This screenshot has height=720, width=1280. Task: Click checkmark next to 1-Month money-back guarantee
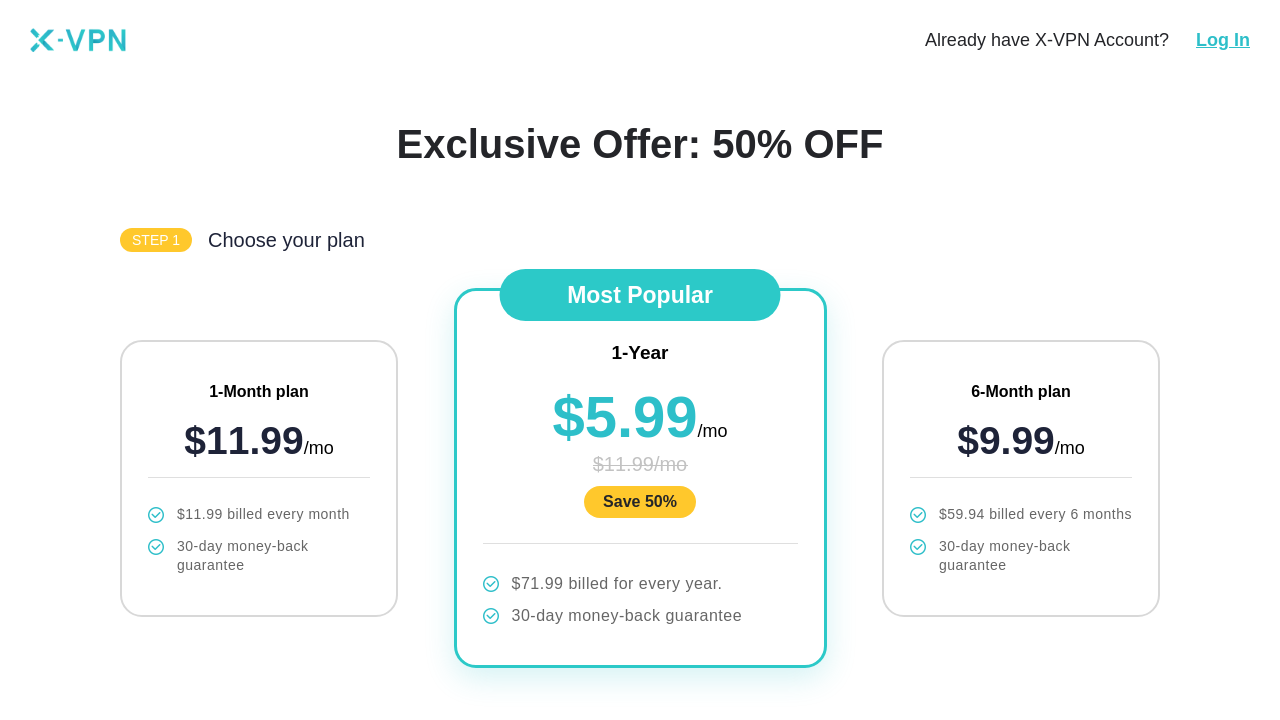(x=156, y=547)
